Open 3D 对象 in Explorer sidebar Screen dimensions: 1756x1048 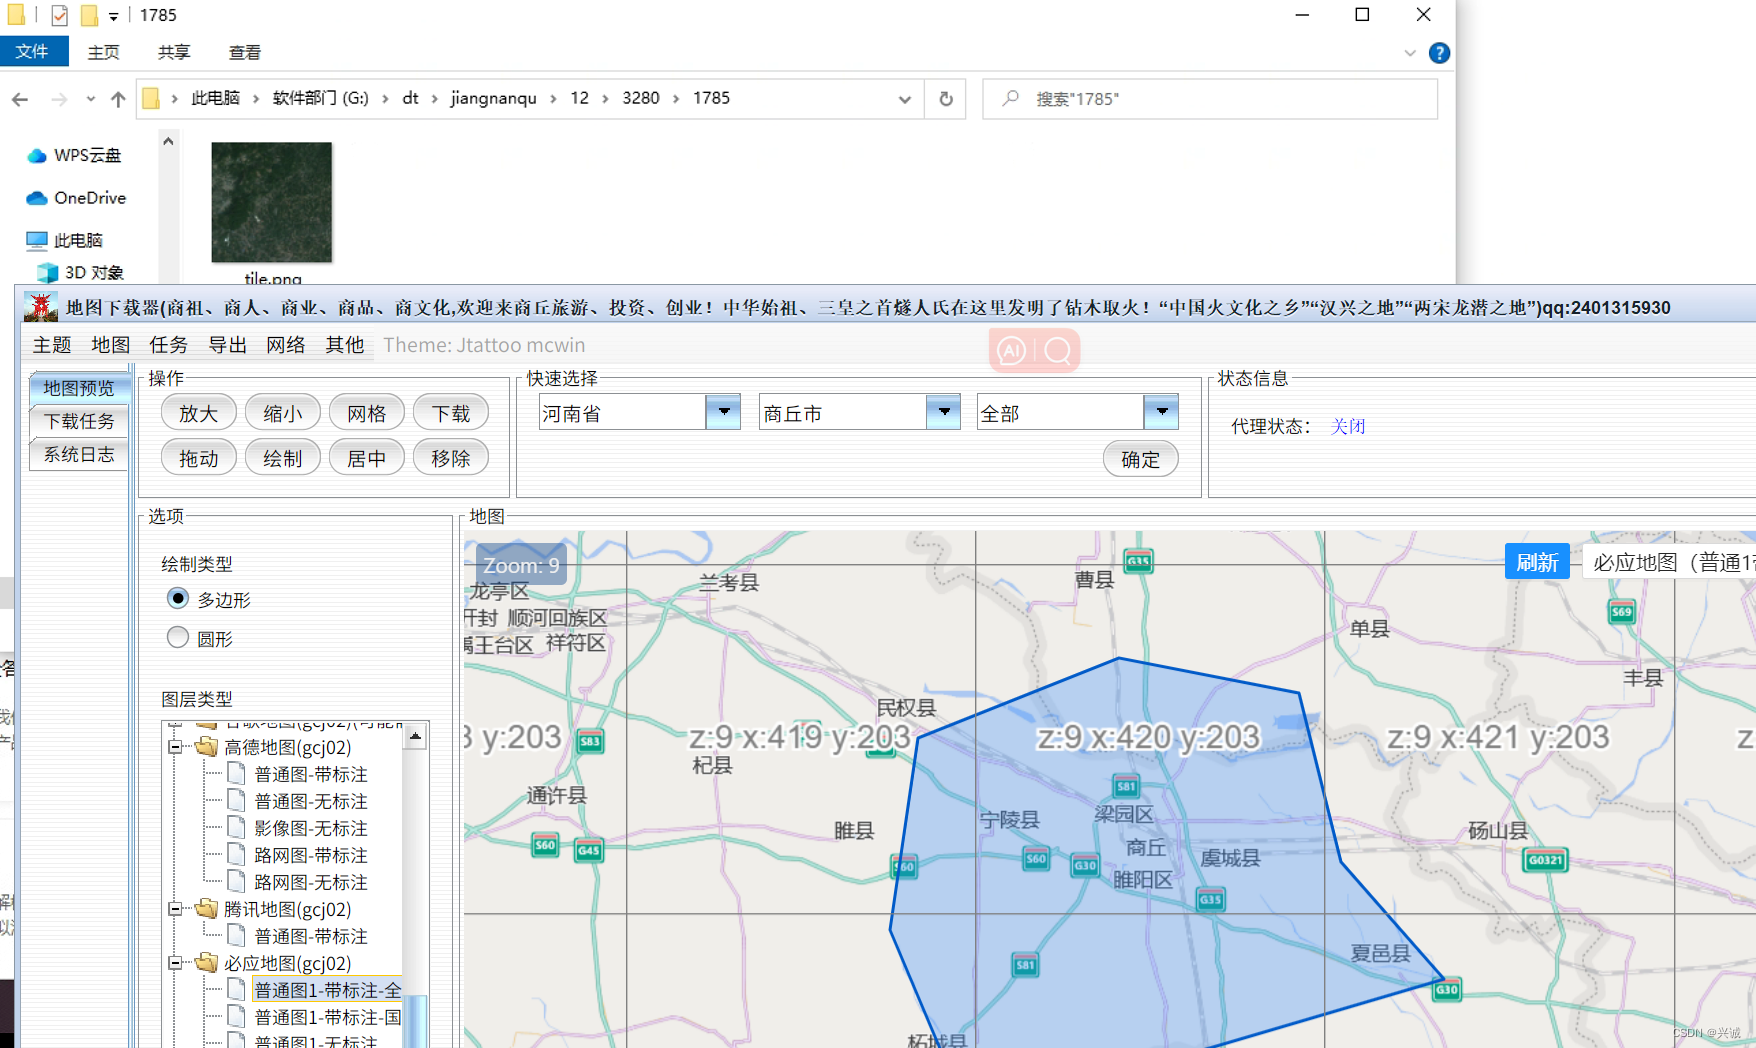(80, 272)
